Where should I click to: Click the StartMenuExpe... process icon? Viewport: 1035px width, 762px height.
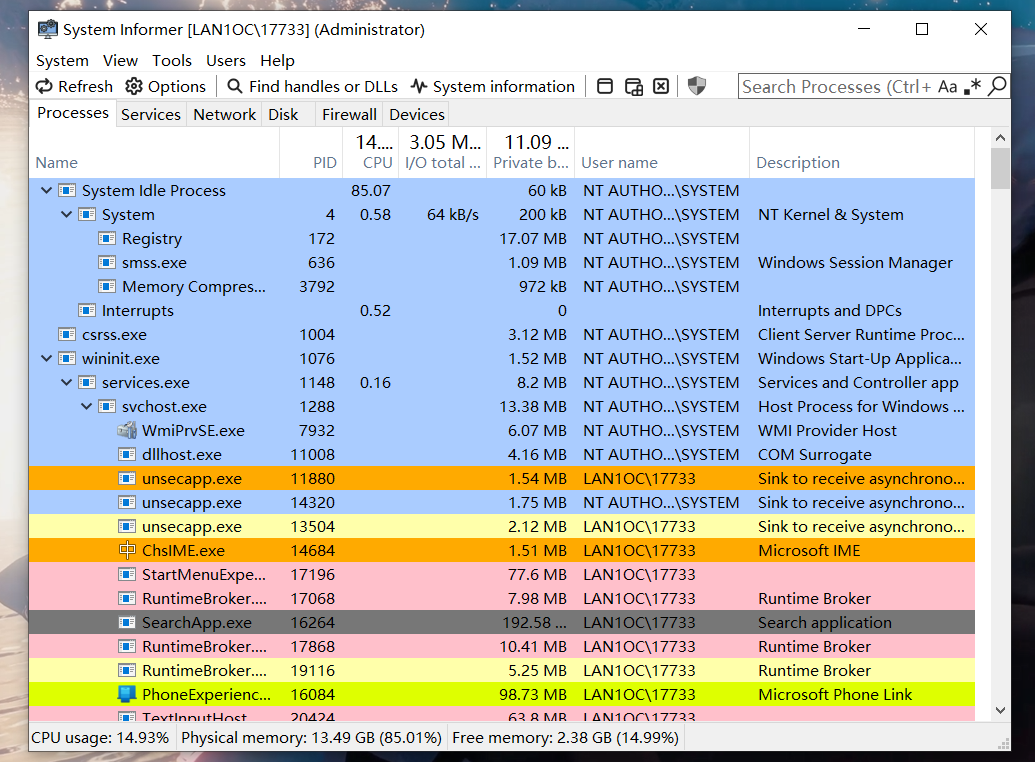click(x=127, y=575)
